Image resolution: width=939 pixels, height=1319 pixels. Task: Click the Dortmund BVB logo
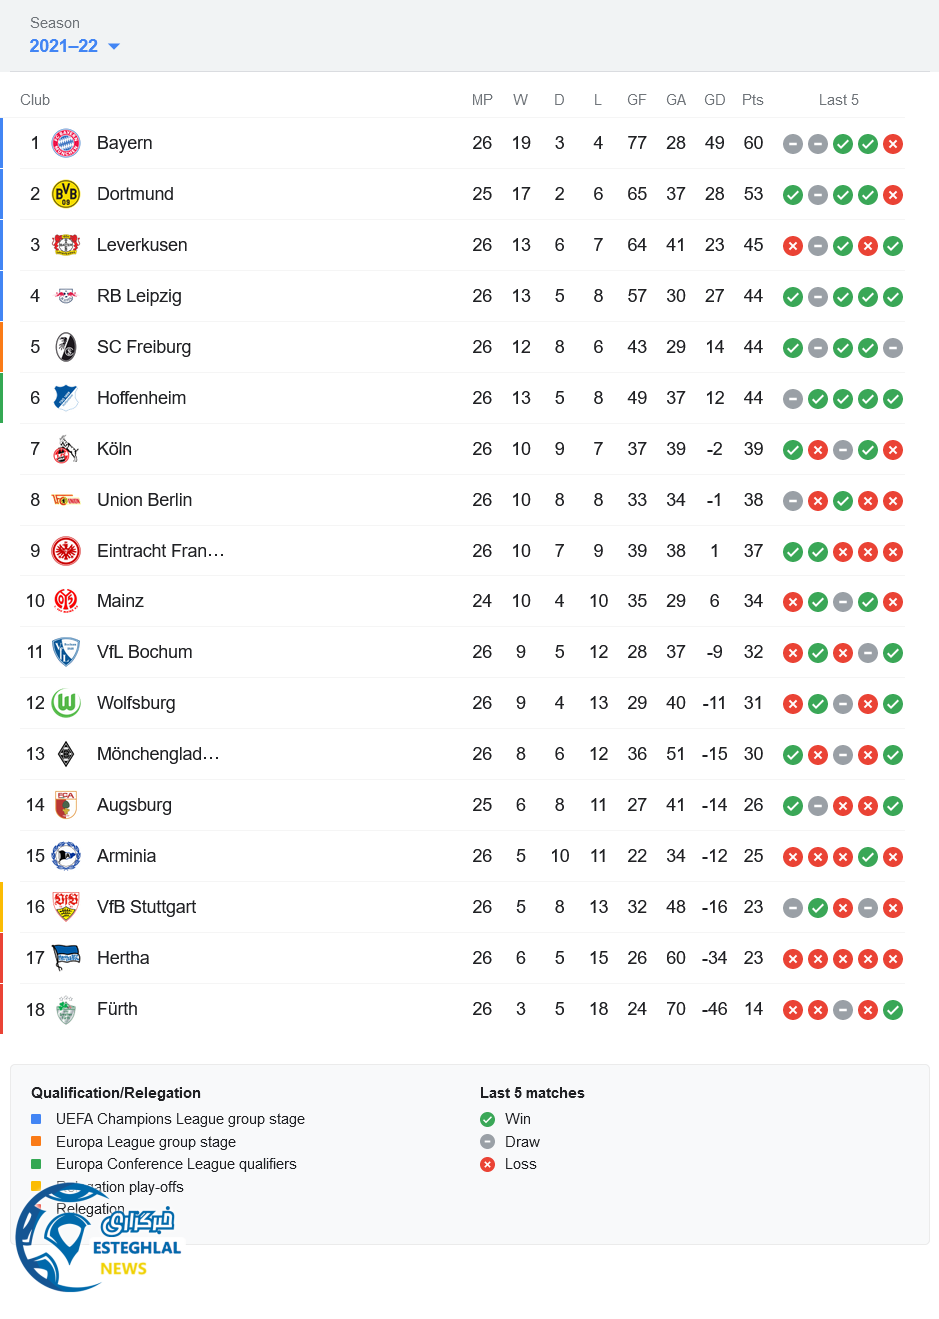coord(66,194)
